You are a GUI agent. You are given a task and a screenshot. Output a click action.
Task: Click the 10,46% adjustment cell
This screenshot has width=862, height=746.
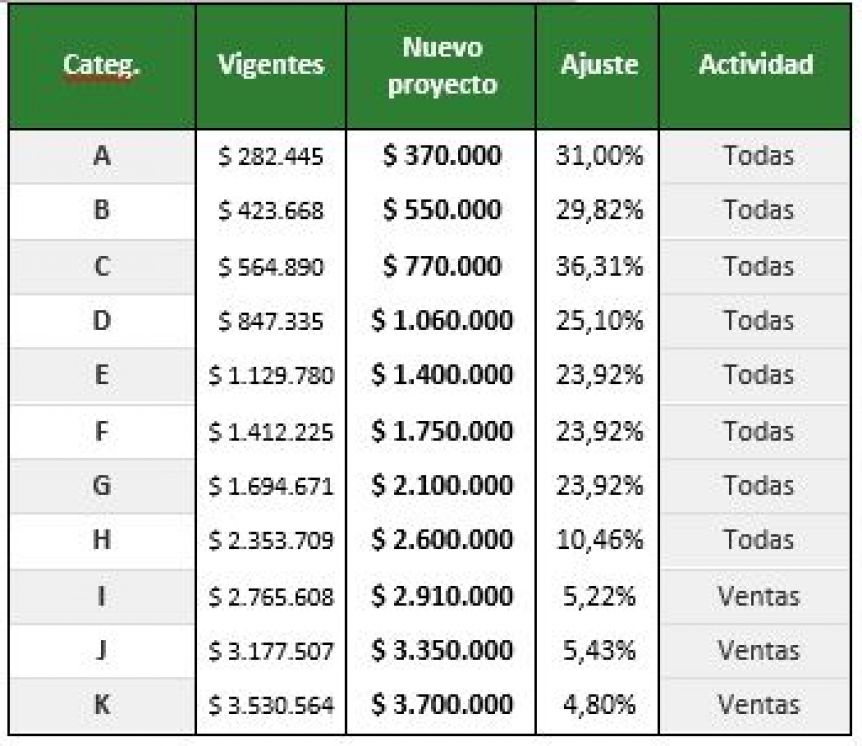coord(598,540)
